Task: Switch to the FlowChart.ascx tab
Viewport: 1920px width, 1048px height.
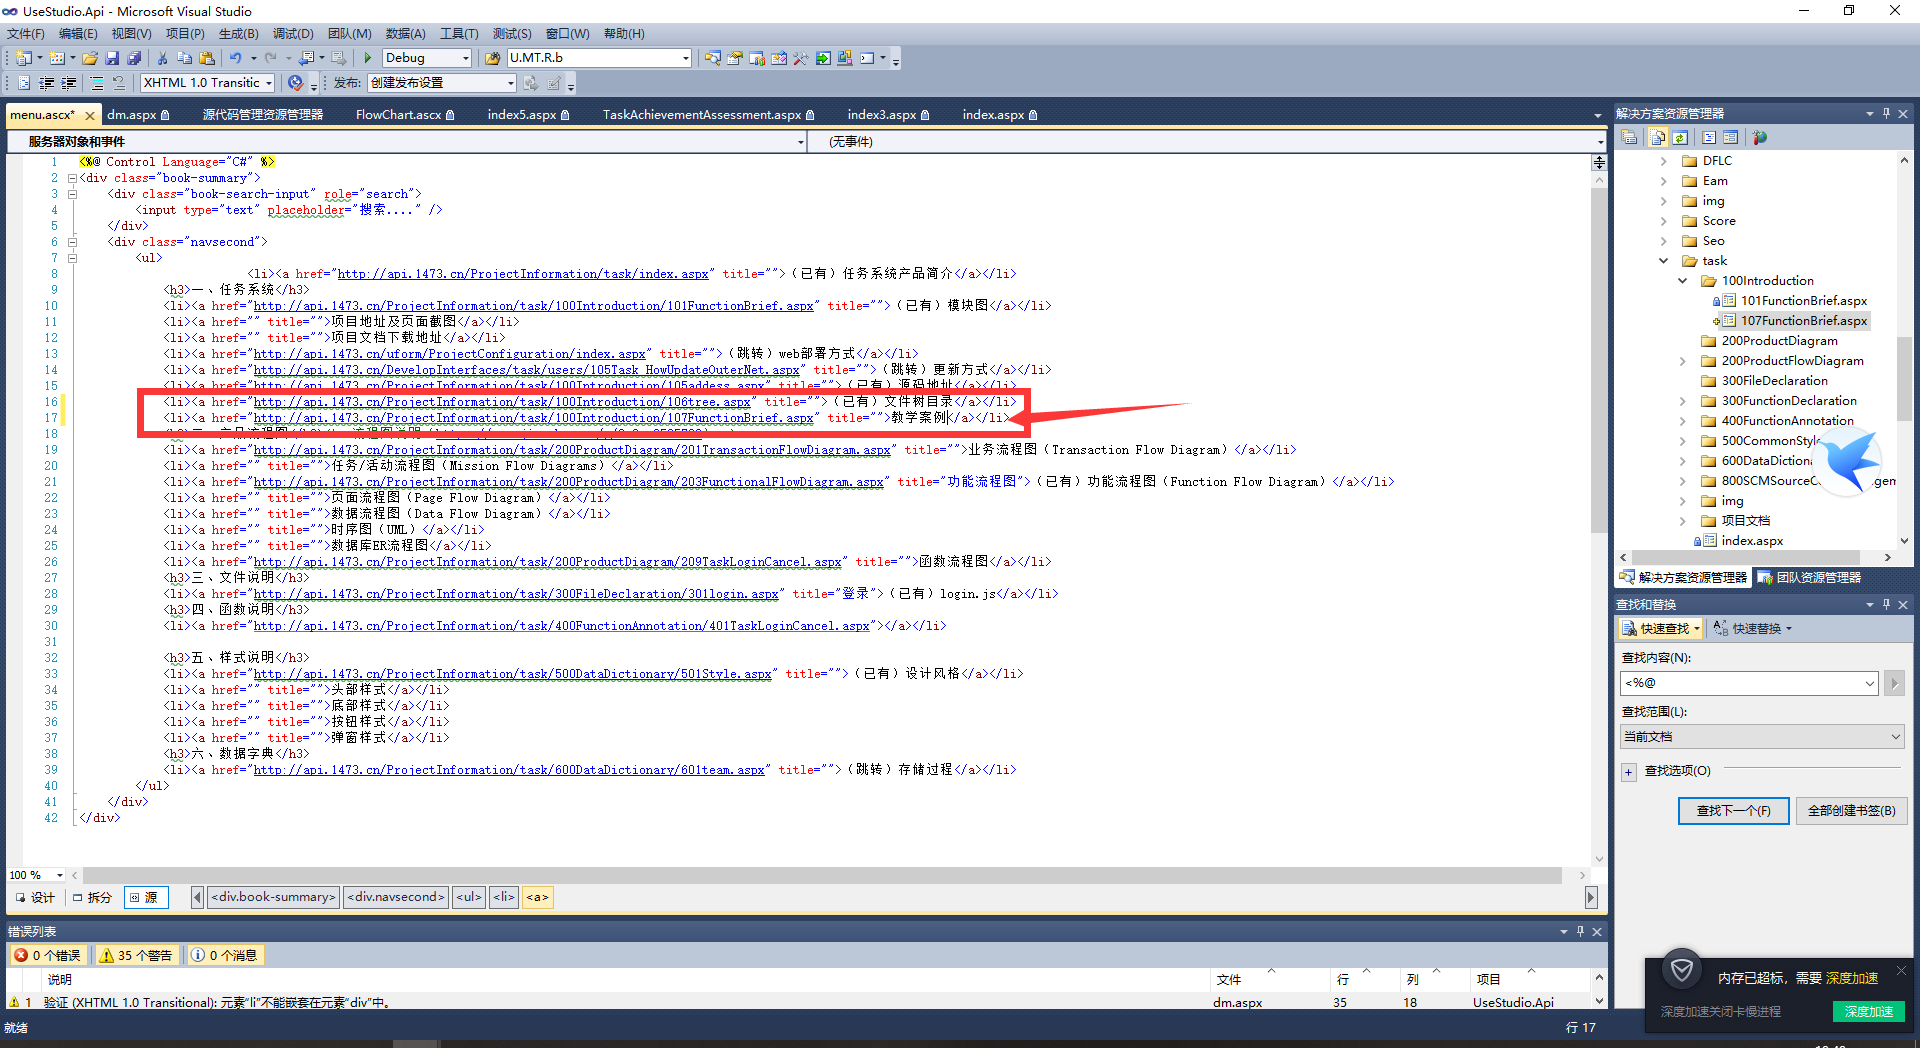Action: click(405, 115)
